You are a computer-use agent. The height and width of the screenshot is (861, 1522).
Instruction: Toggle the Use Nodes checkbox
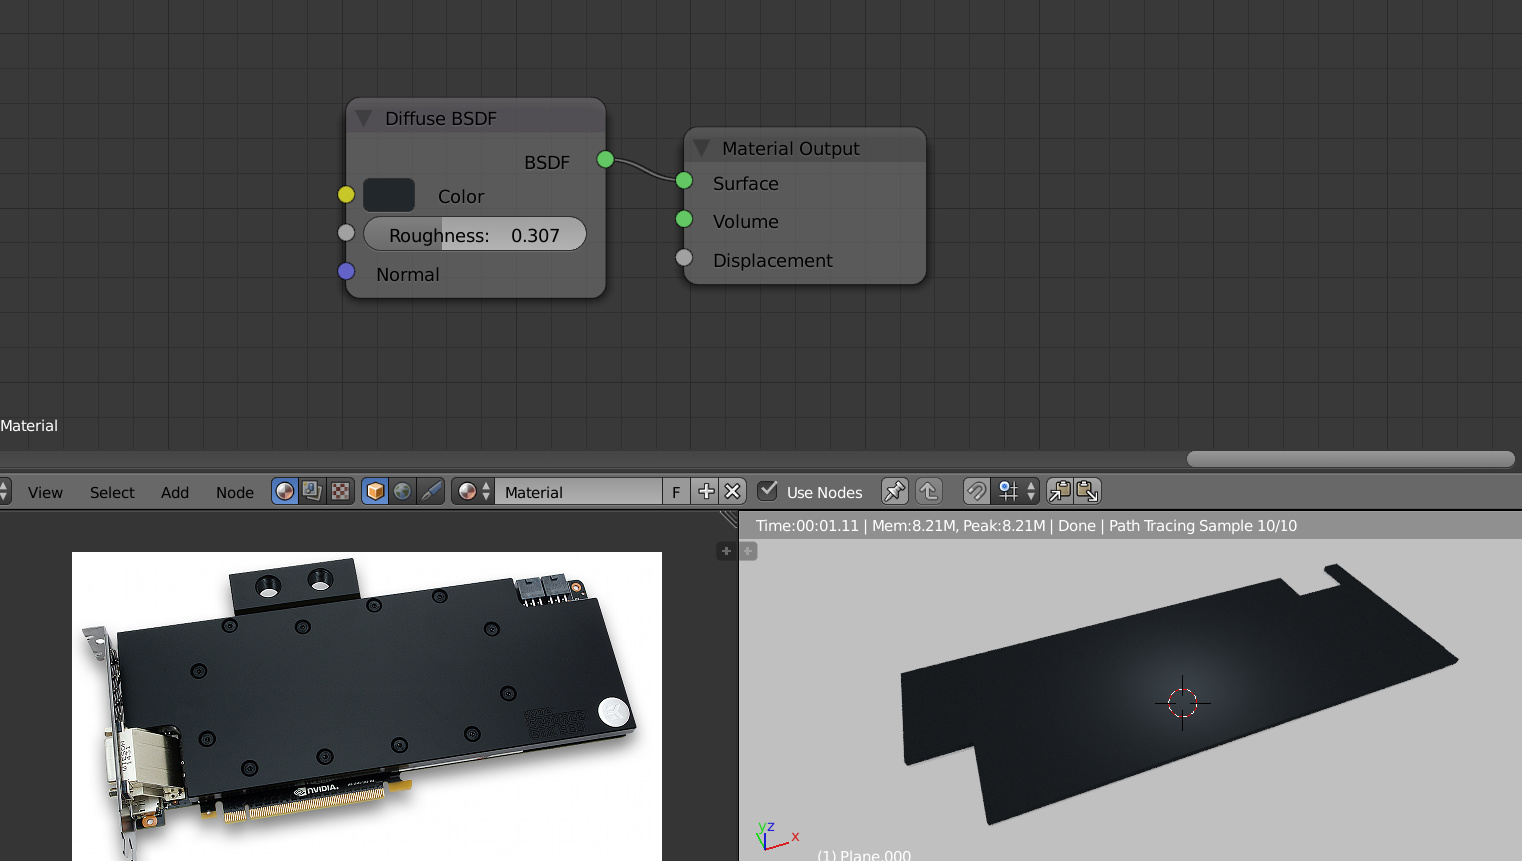pyautogui.click(x=768, y=491)
